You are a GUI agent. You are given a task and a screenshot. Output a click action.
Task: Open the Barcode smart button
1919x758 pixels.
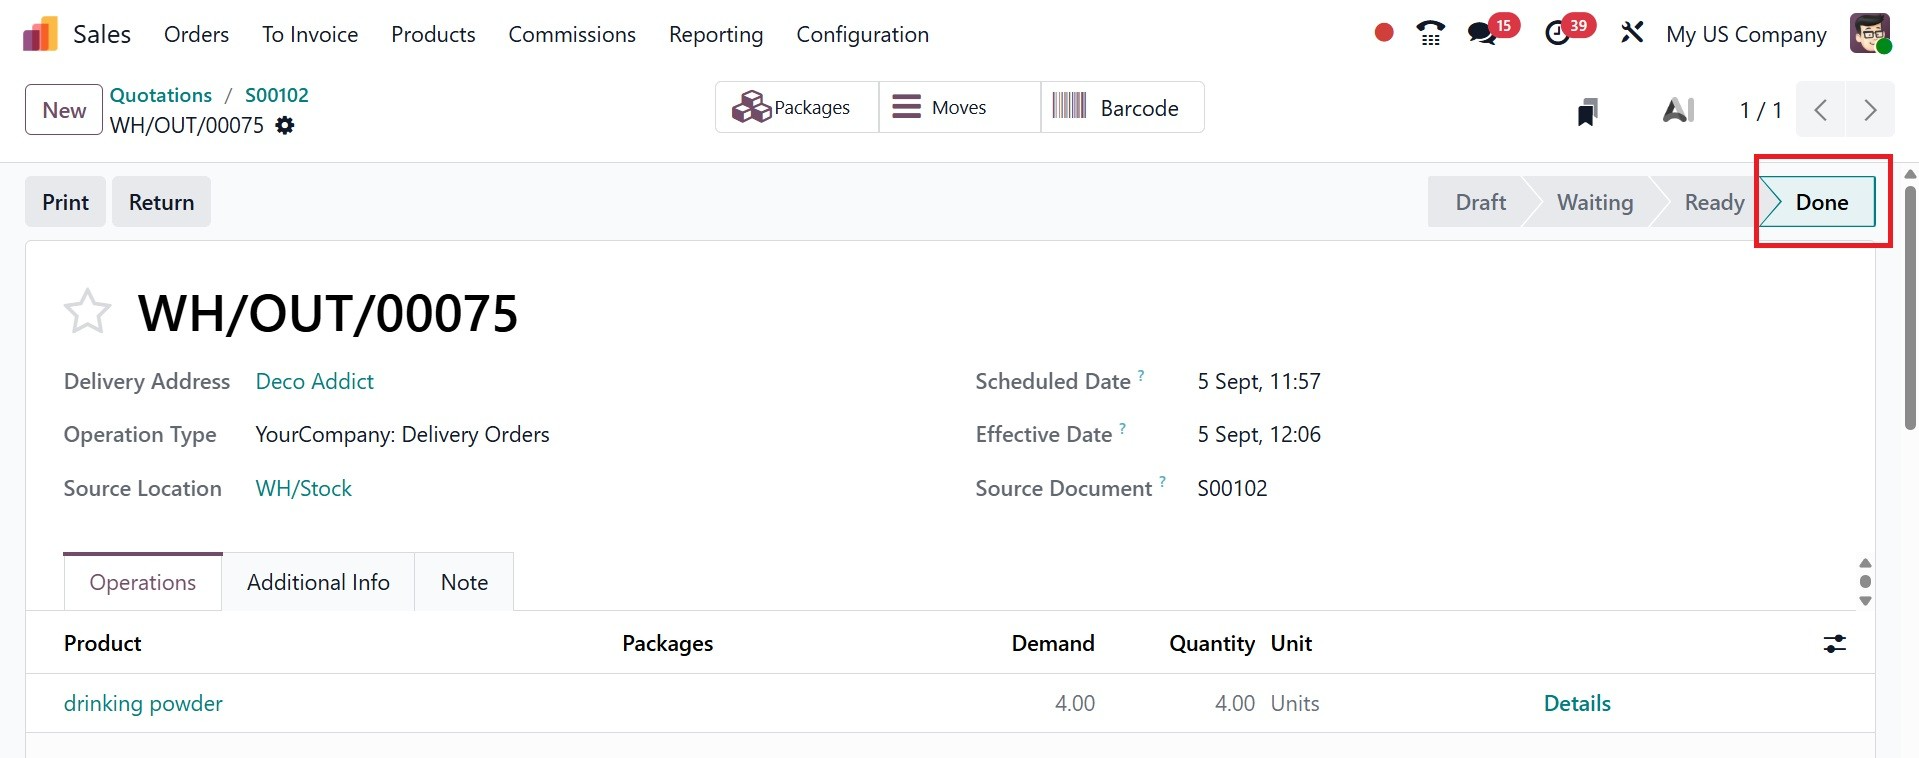[x=1122, y=108]
